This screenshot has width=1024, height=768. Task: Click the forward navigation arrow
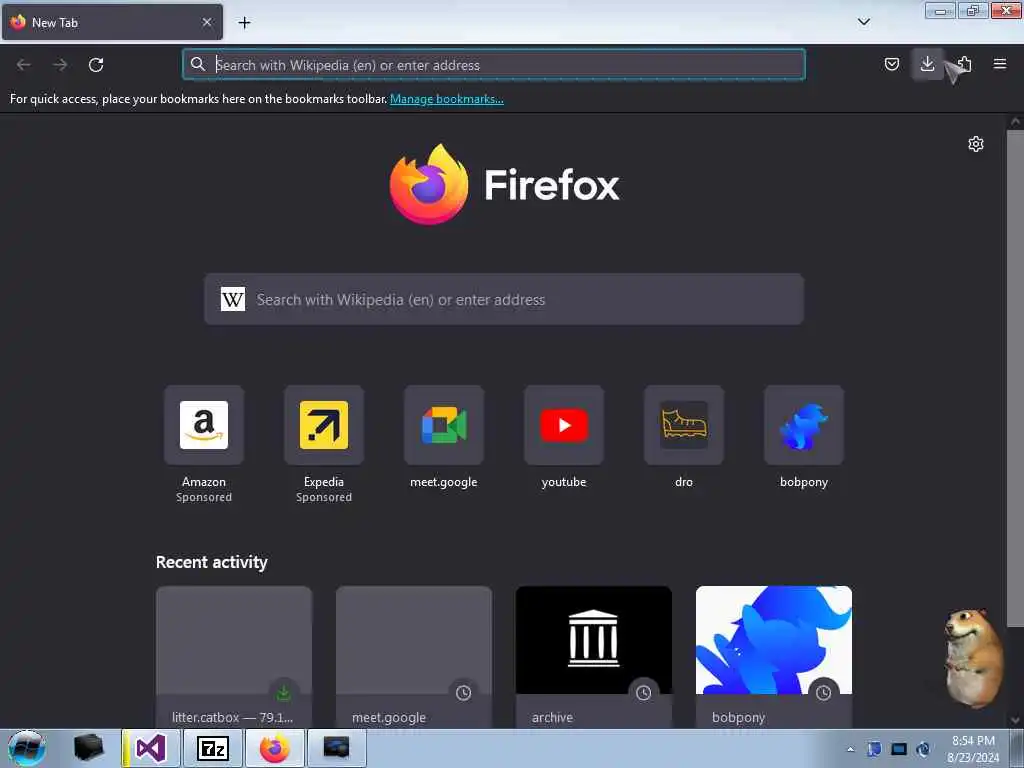60,65
